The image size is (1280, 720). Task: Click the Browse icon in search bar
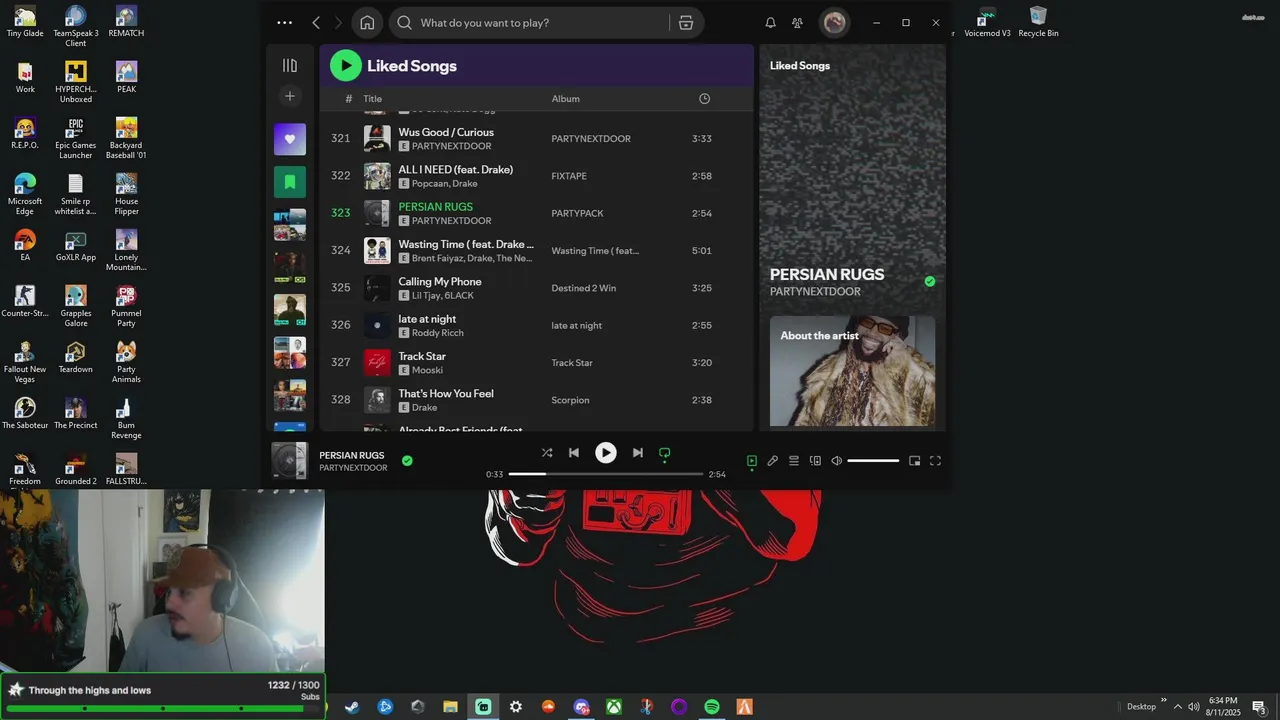[x=686, y=23]
